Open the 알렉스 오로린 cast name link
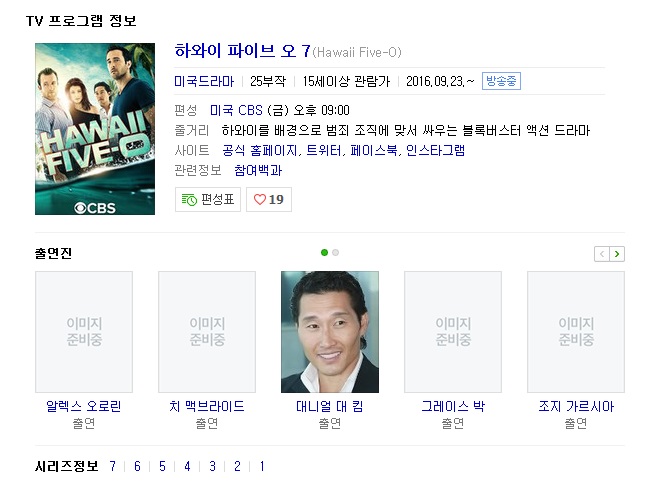Screen dimensions: 649x488 point(84,406)
